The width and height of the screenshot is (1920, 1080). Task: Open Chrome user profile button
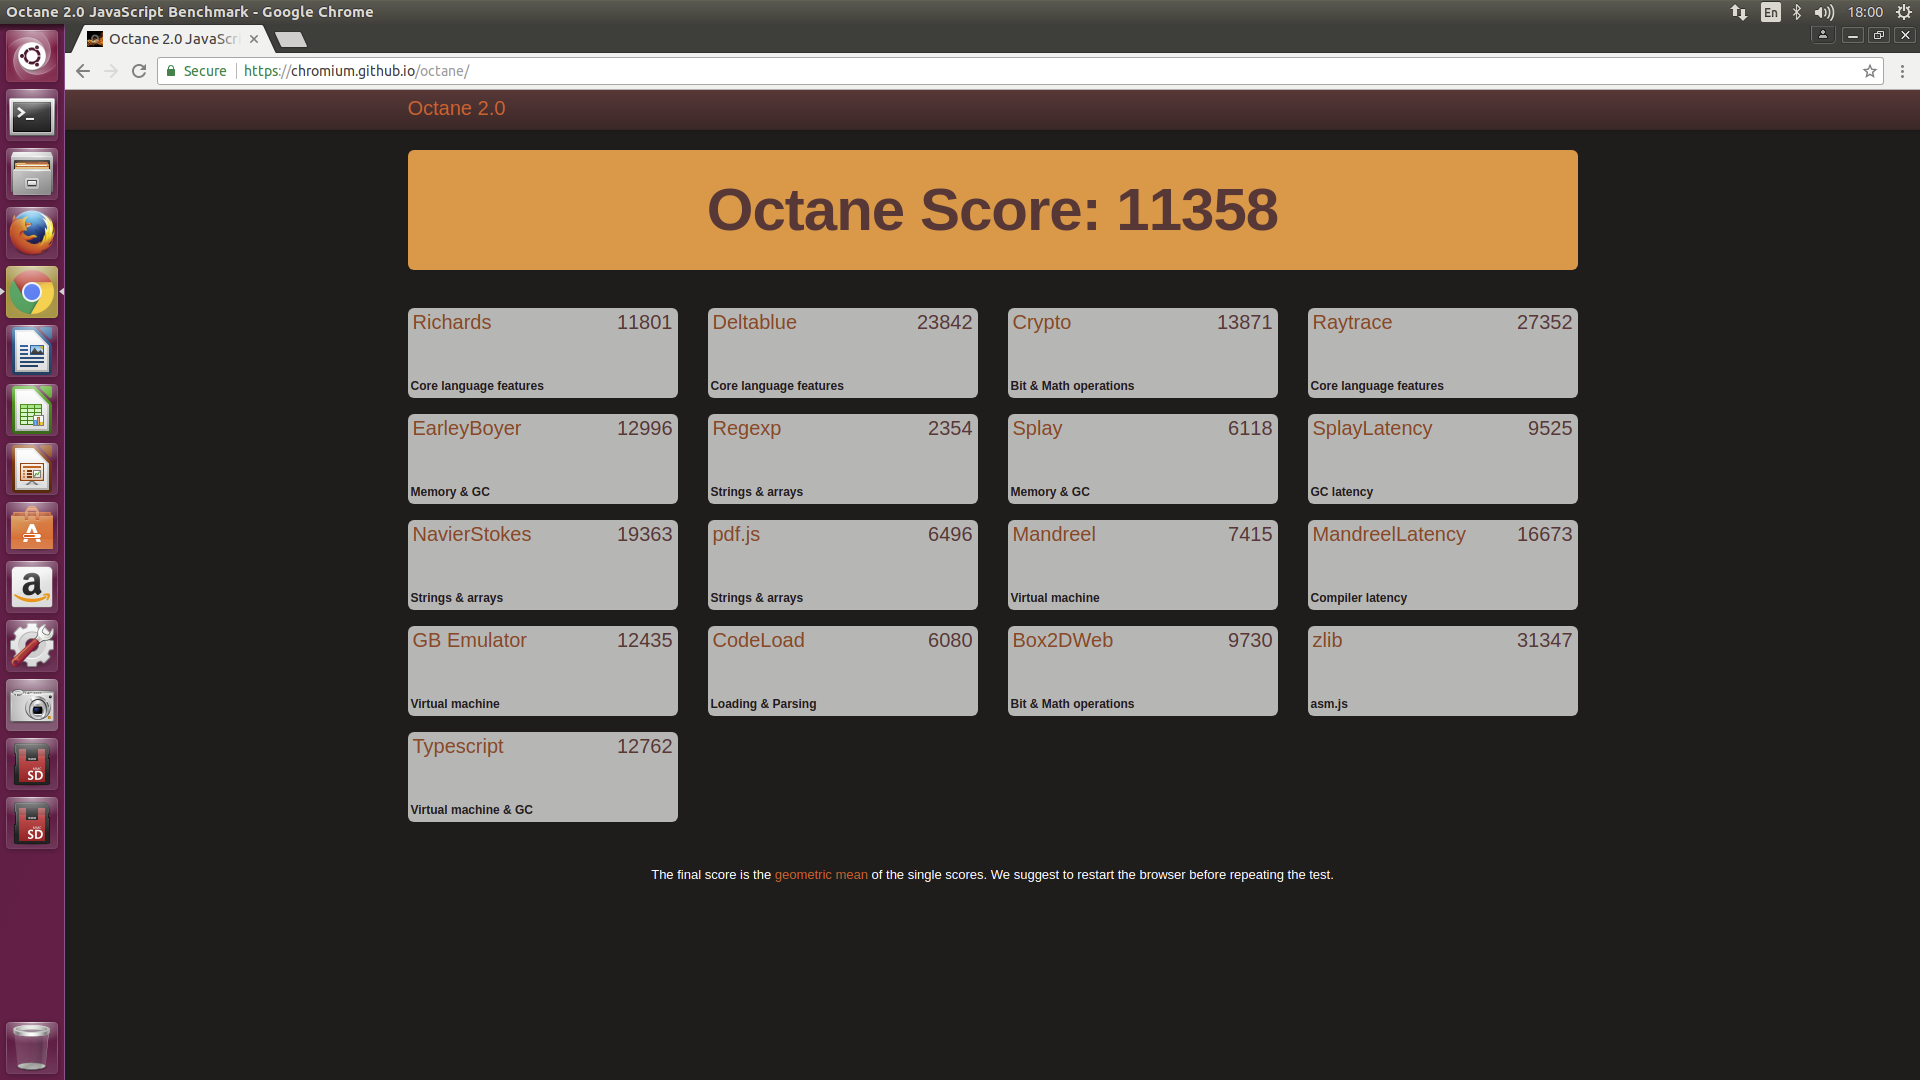click(x=1823, y=35)
